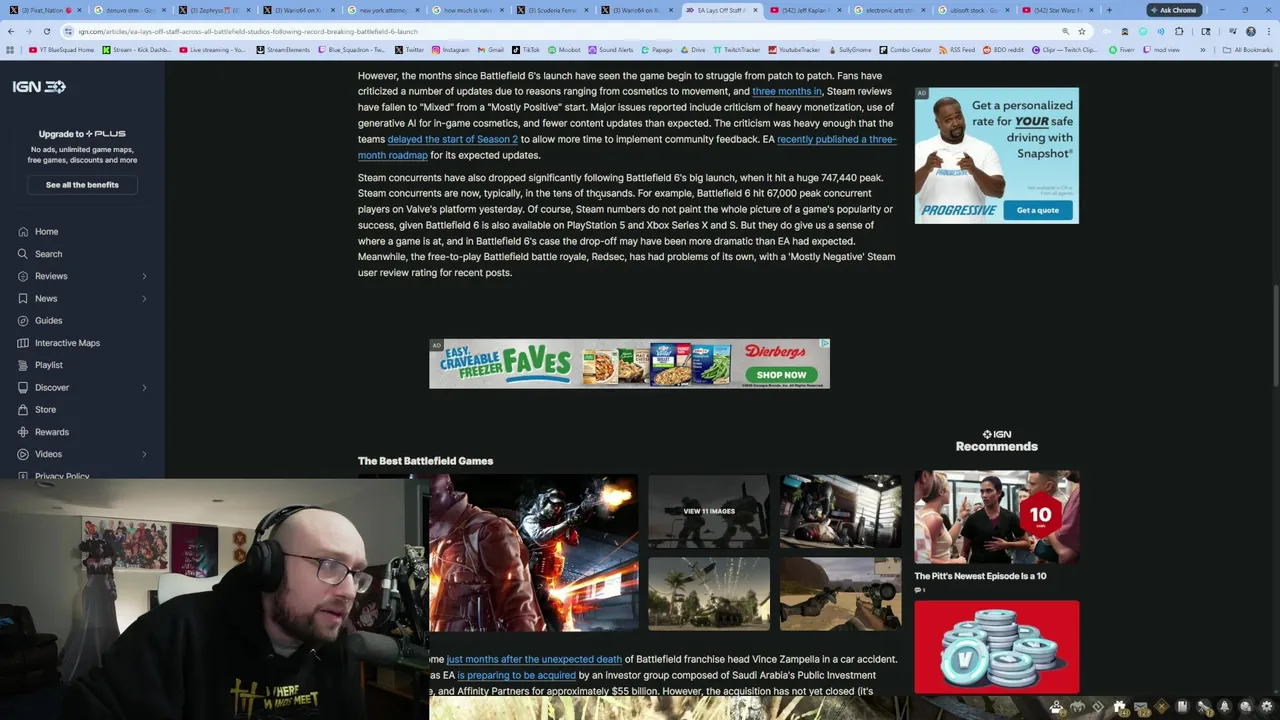Viewport: 1280px width, 720px height.
Task: Click the V-Bucks coins ad image
Action: point(996,647)
